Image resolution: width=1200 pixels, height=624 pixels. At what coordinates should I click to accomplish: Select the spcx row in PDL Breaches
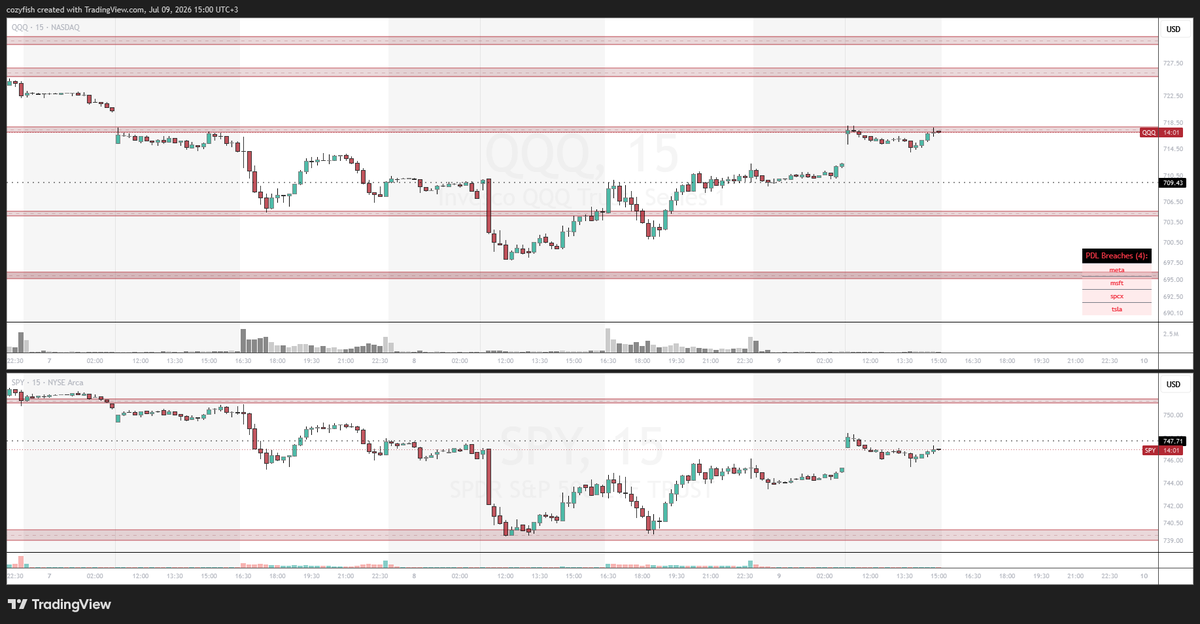tap(1117, 296)
